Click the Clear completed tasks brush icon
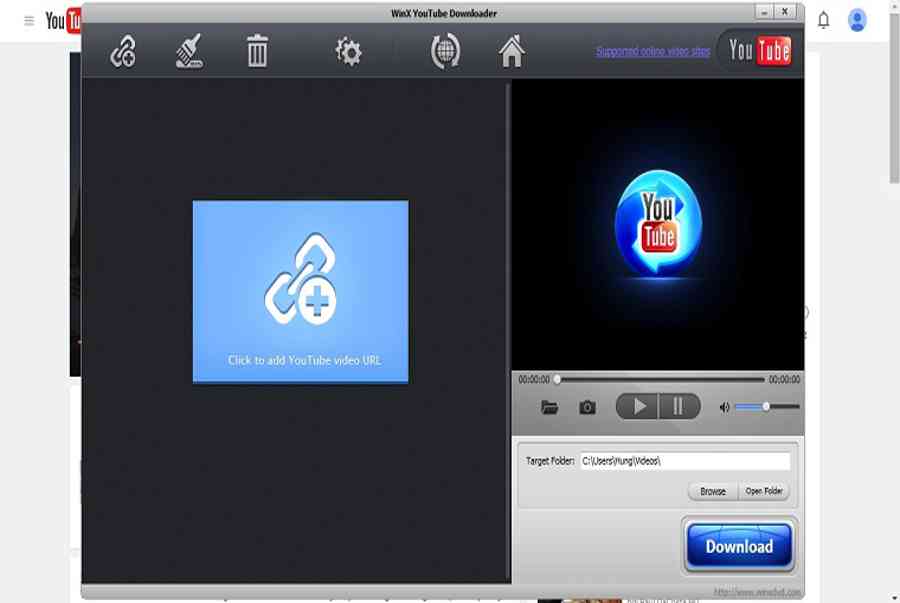 [189, 52]
